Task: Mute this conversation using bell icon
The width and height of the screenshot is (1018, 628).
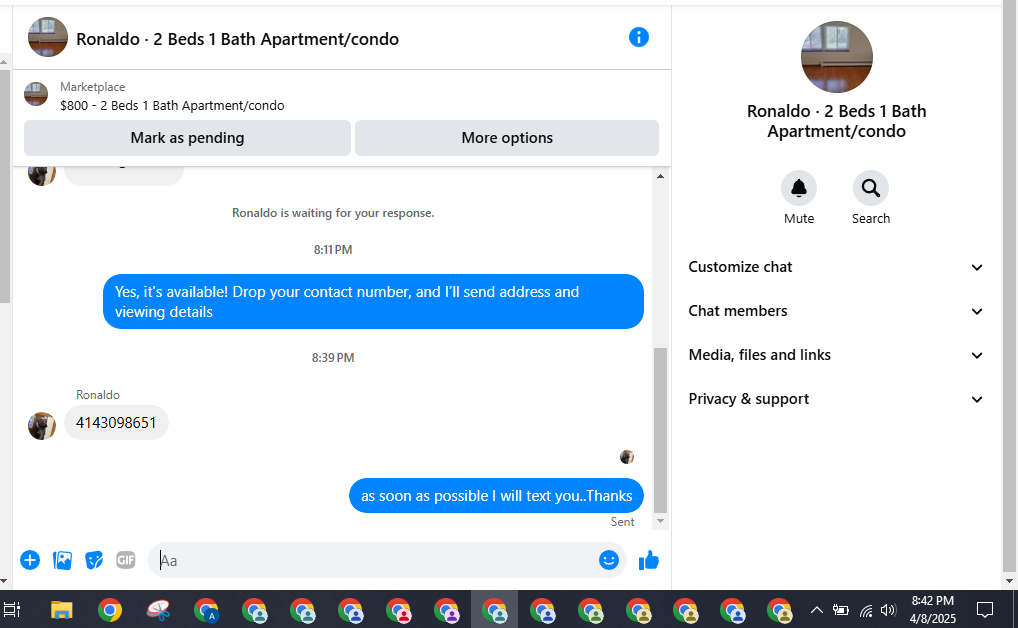Action: point(799,188)
